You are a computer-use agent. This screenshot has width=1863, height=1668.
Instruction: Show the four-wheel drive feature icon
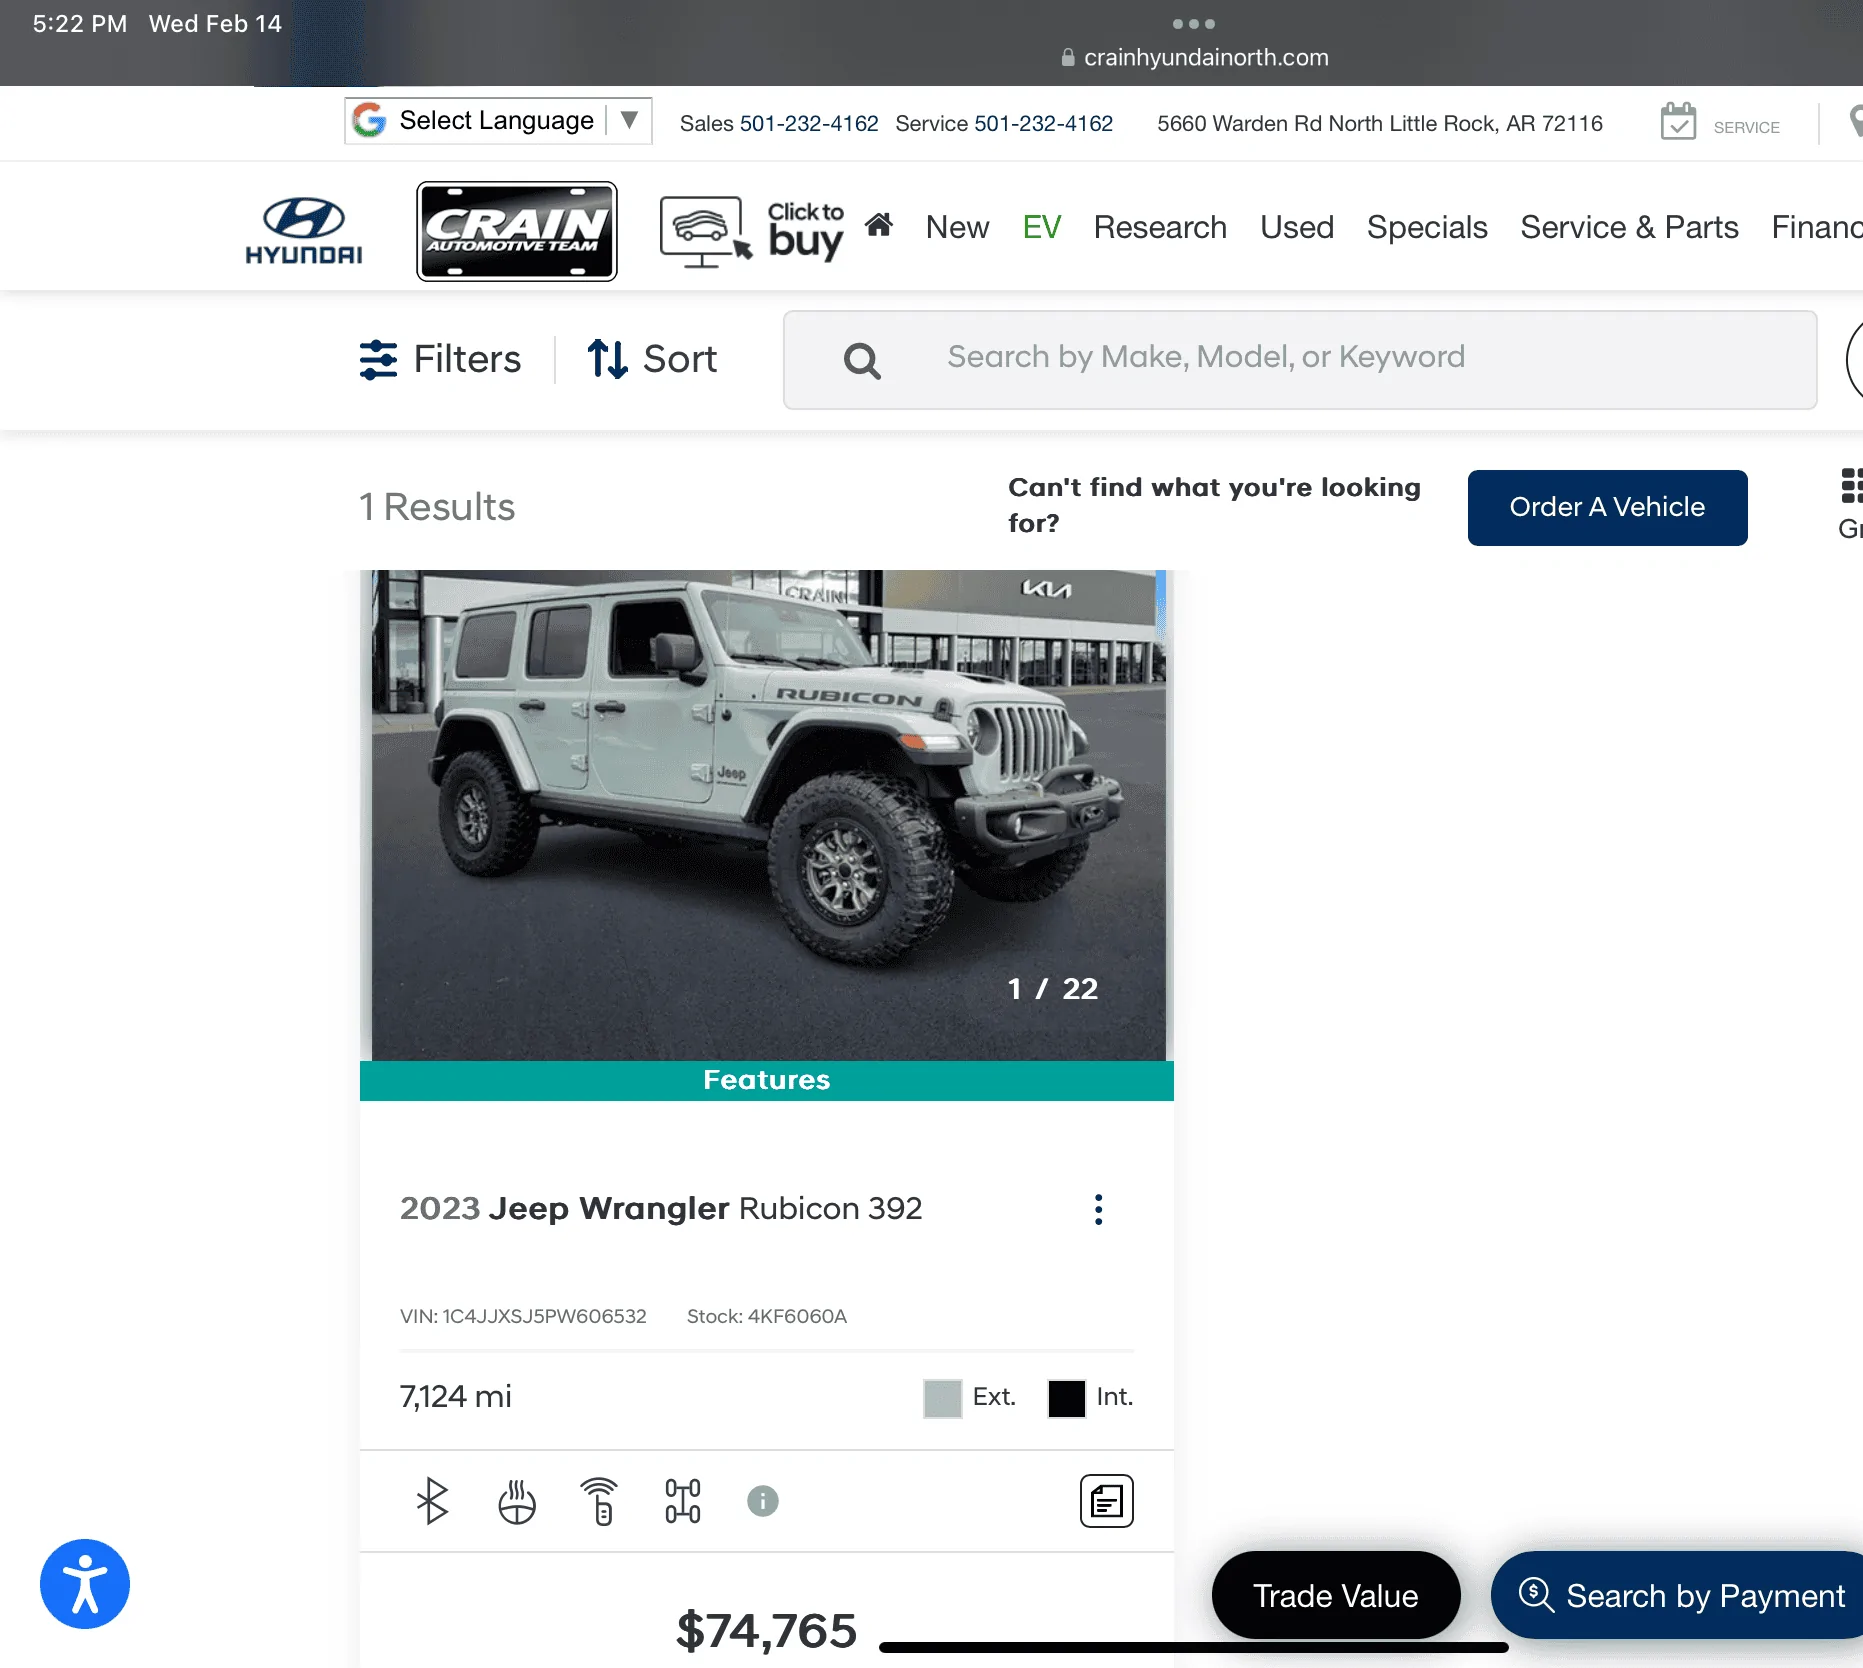point(683,1501)
